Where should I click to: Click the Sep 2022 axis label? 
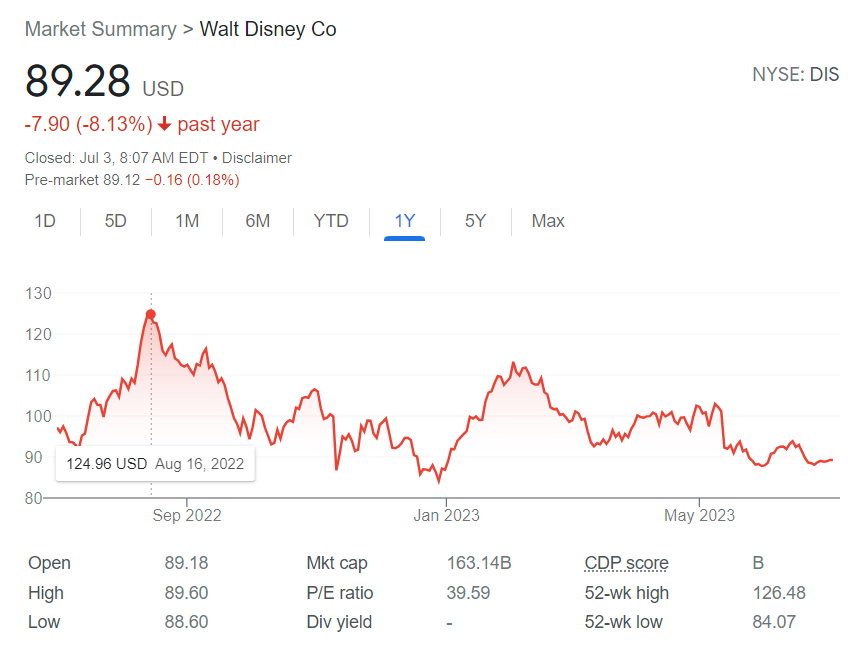click(187, 516)
